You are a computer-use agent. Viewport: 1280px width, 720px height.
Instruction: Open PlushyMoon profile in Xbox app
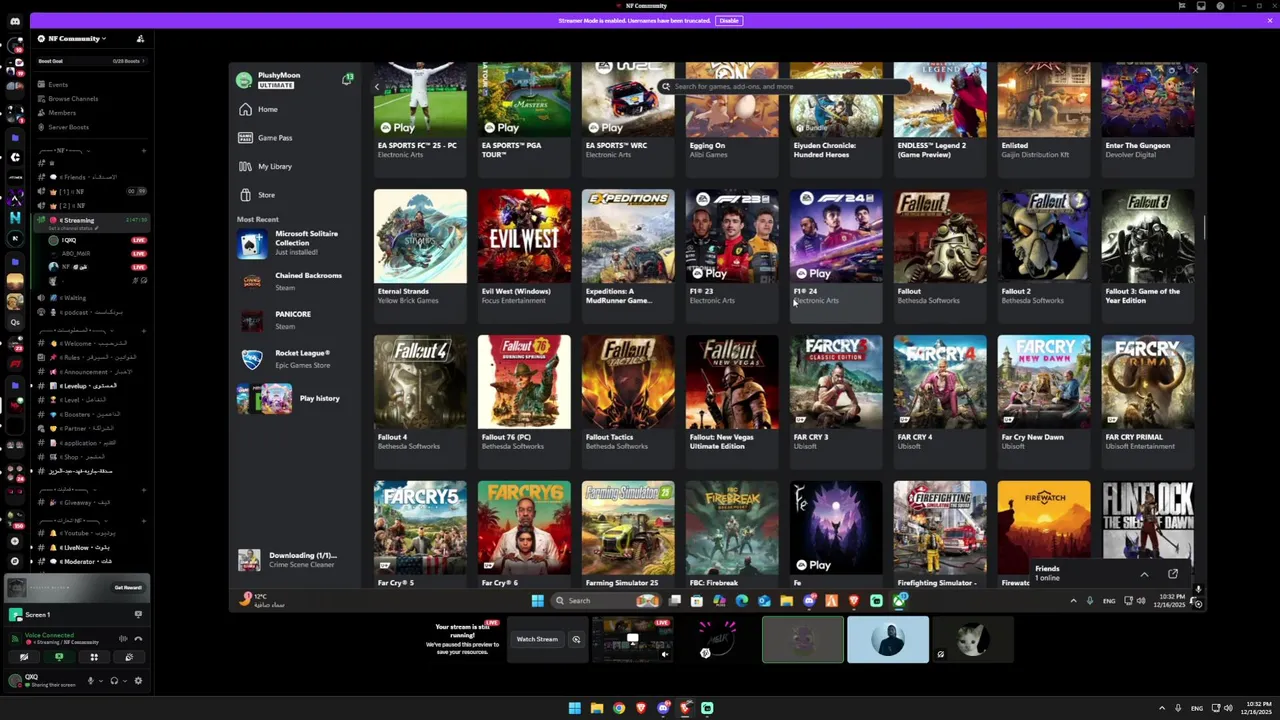[268, 80]
